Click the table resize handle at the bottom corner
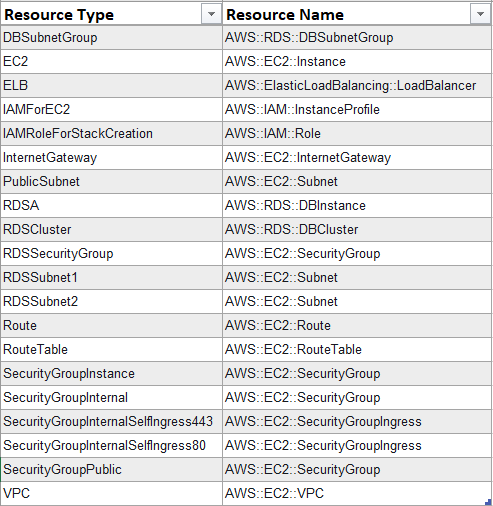Image resolution: width=493 pixels, height=506 pixels. 489,501
